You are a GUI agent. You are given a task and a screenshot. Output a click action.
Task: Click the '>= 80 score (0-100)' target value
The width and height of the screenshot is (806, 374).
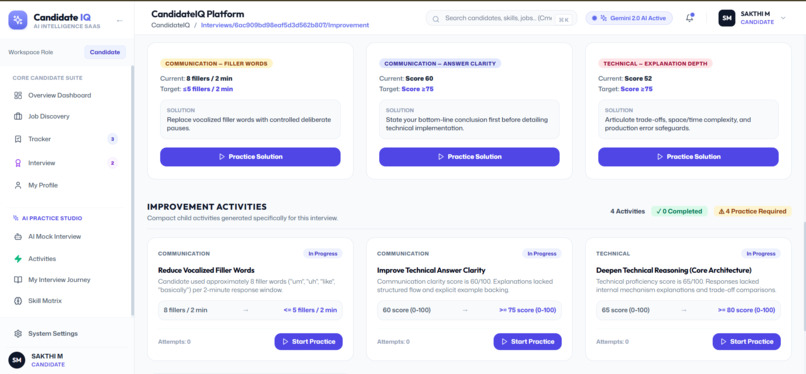746,310
